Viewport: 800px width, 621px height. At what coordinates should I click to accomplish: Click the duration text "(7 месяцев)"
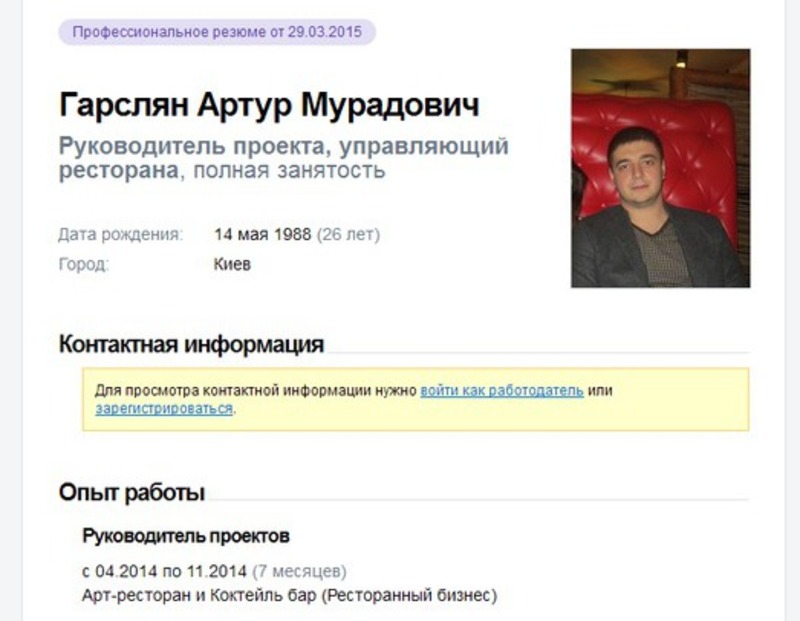(x=301, y=568)
